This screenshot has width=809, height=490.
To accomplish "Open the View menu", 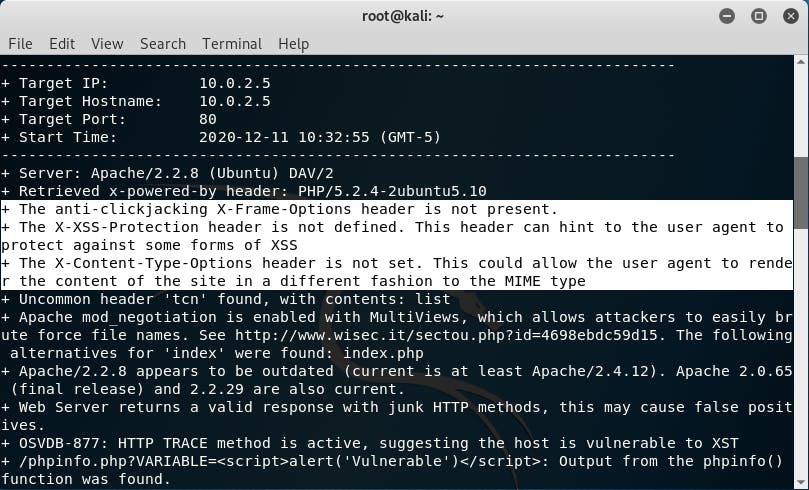I will tap(107, 44).
